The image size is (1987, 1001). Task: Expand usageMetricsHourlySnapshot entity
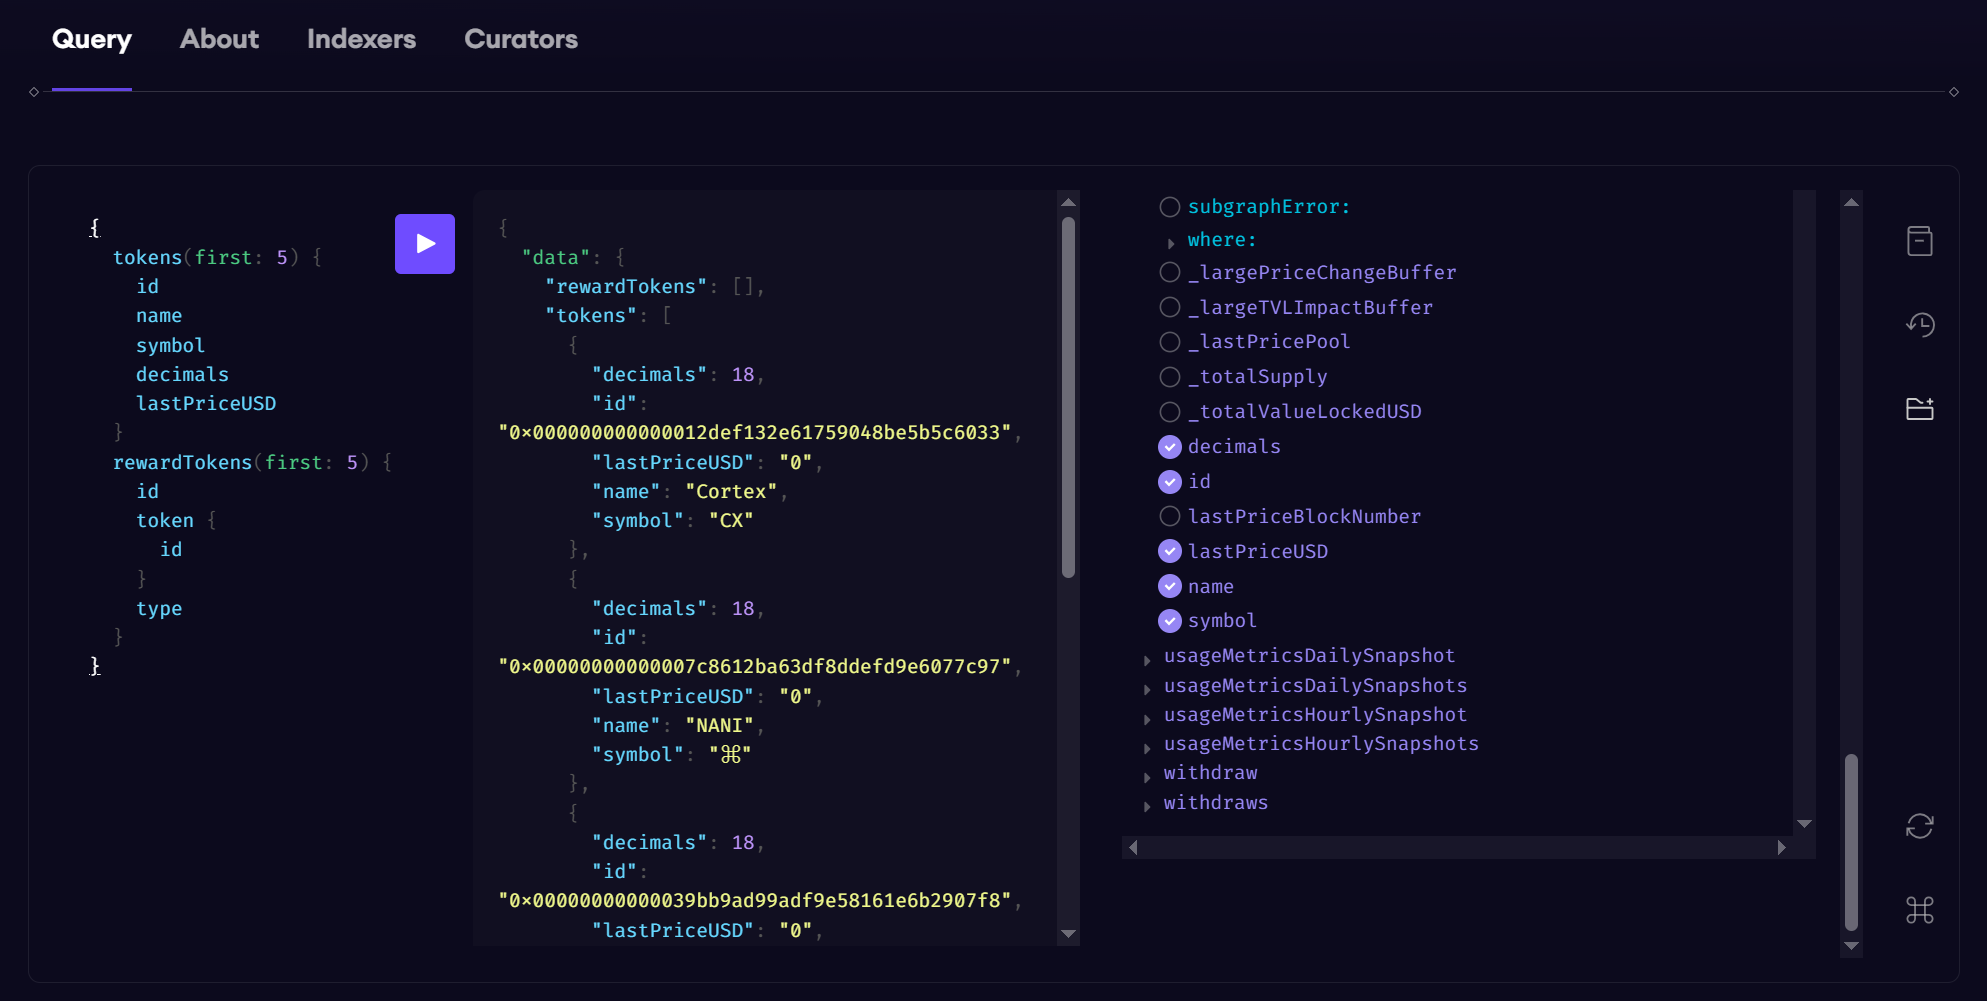pos(1147,719)
